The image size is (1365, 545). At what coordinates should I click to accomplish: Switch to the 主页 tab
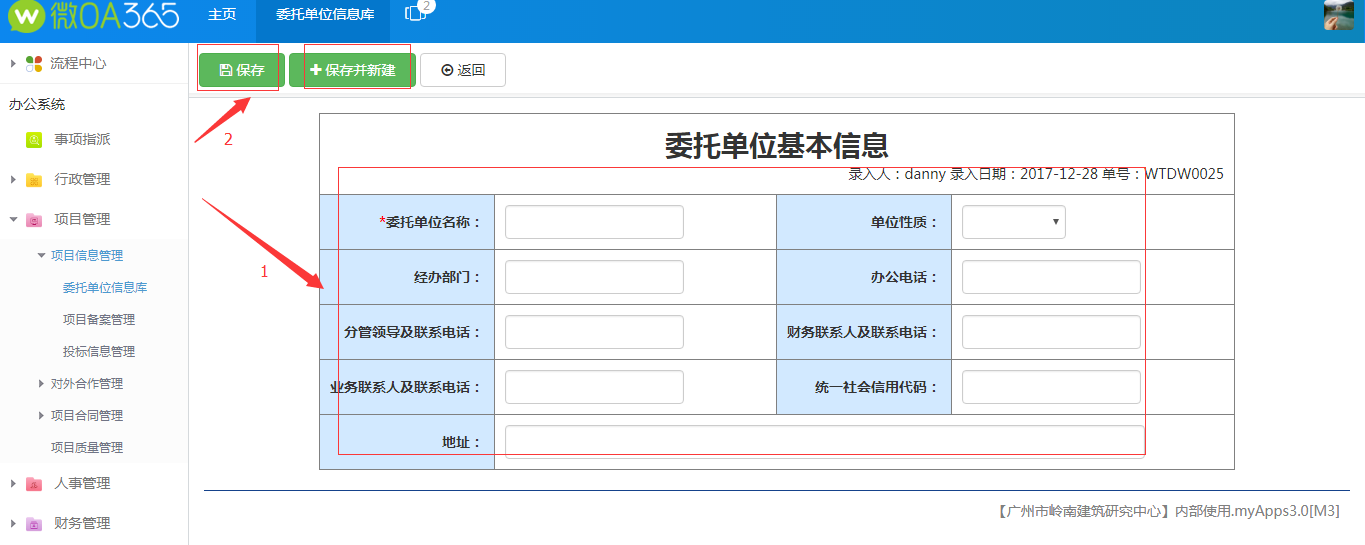pyautogui.click(x=222, y=15)
